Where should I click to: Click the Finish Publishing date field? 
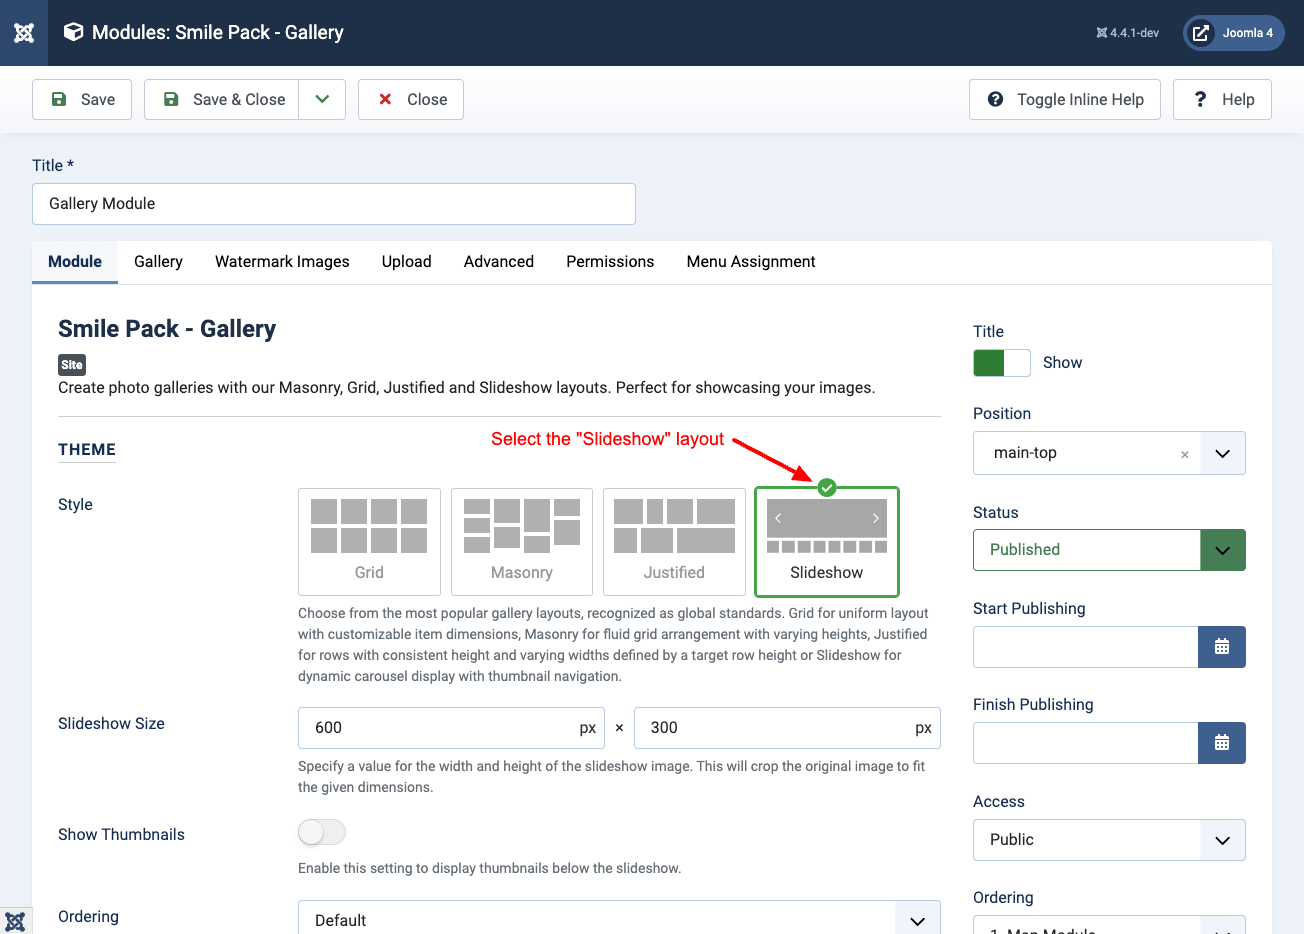tap(1086, 743)
